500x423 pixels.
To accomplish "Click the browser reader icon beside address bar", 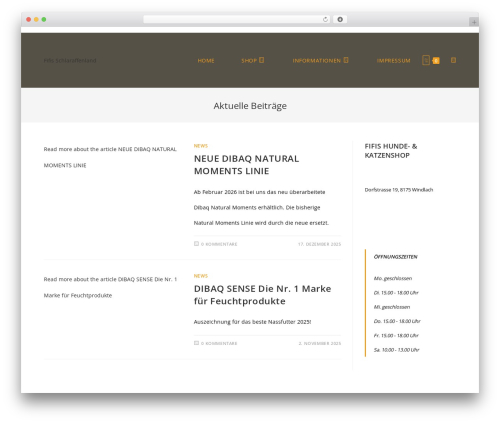I will 340,20.
